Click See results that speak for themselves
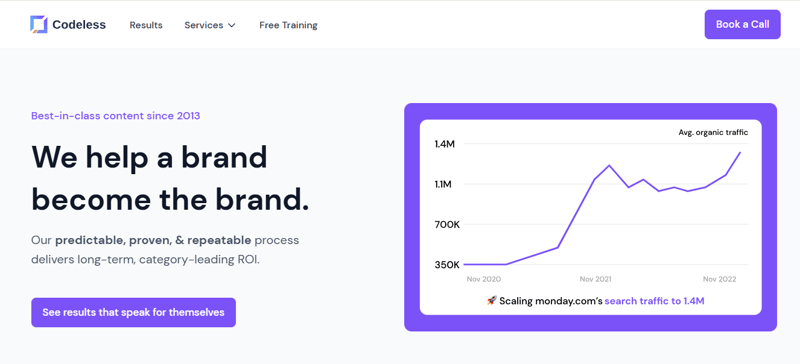 [x=133, y=312]
